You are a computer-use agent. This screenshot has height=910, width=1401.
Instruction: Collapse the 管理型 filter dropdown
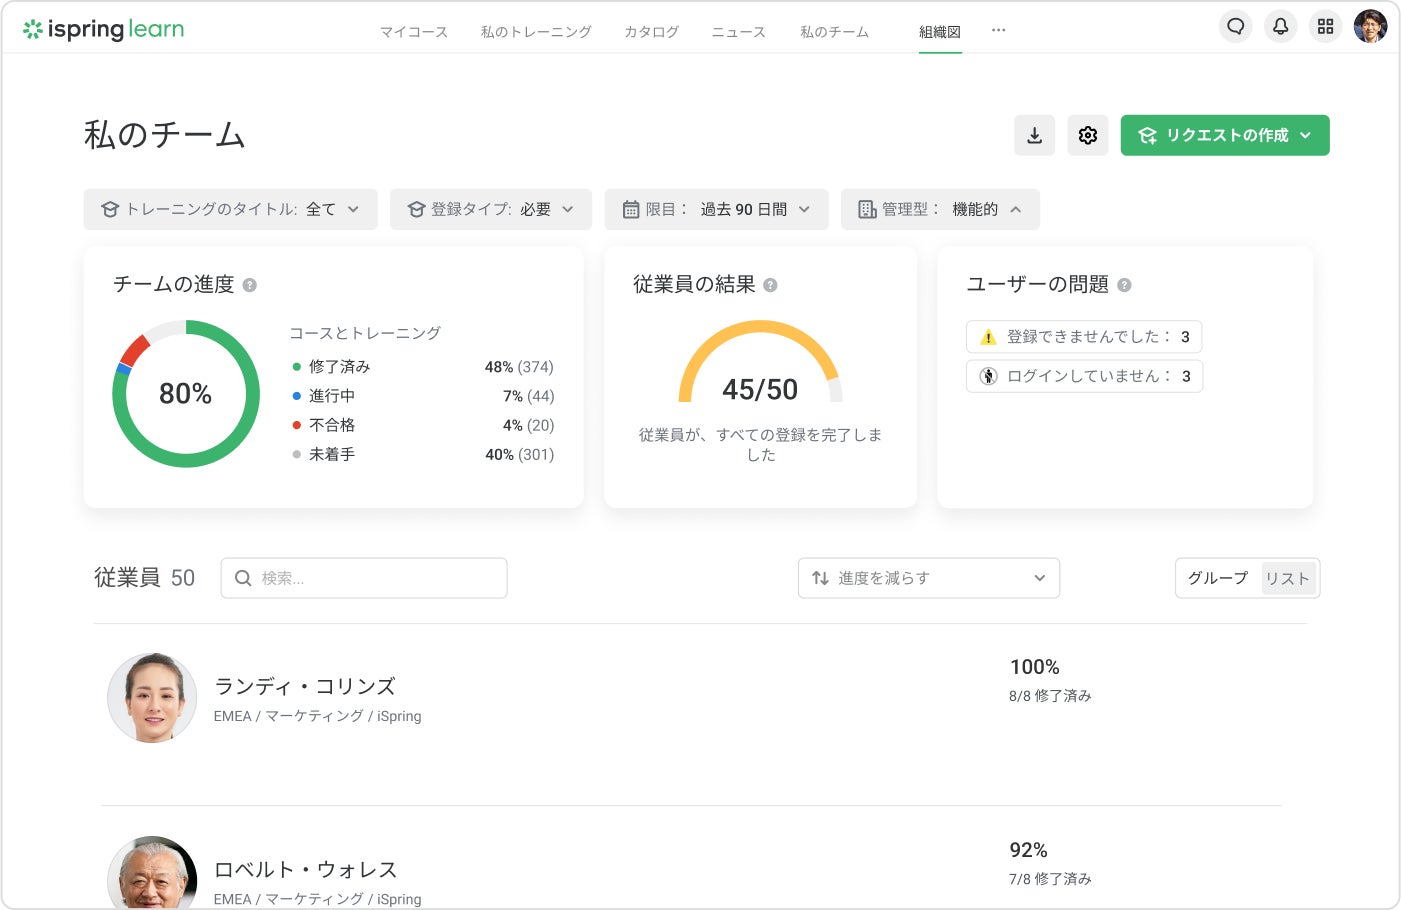click(x=940, y=209)
